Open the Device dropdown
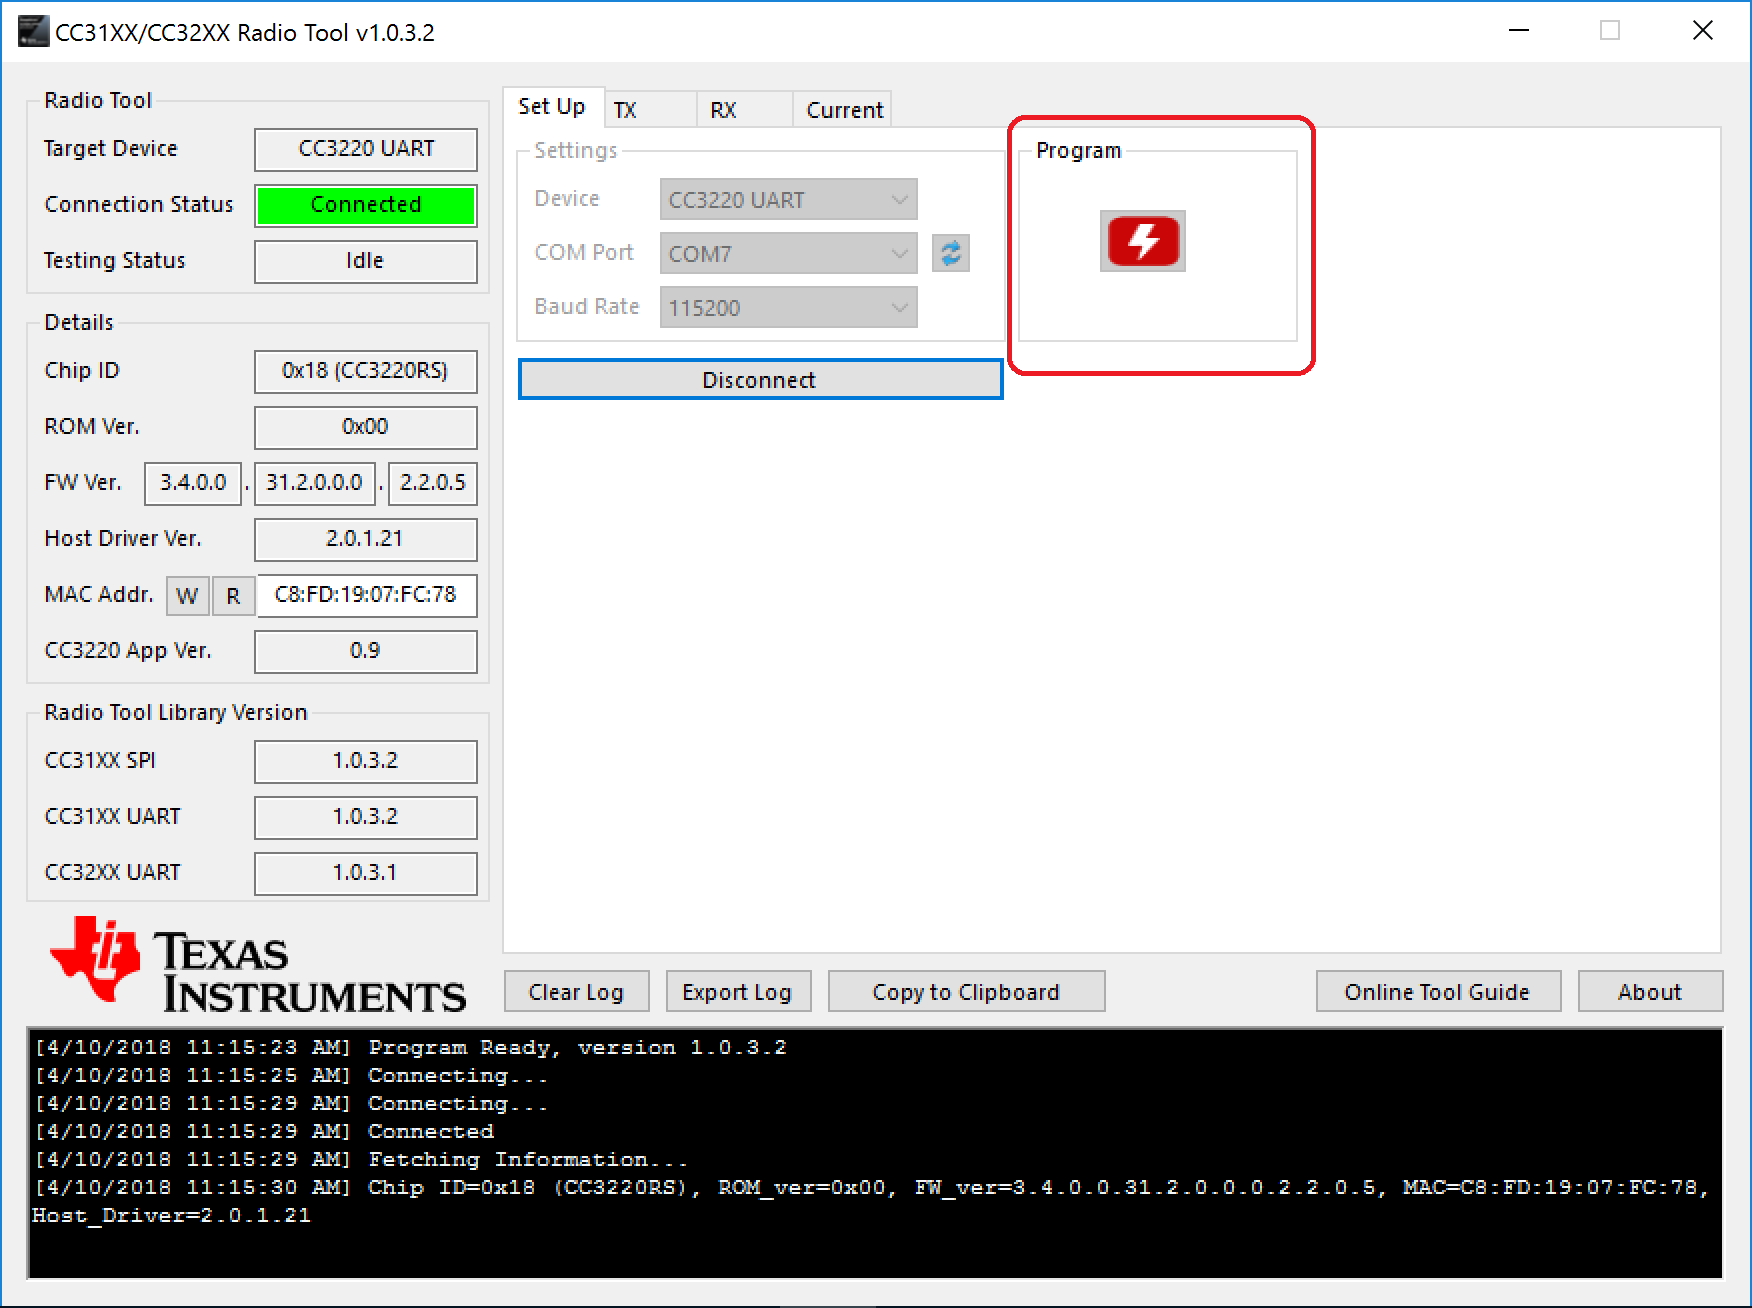The image size is (1752, 1308). tap(788, 199)
